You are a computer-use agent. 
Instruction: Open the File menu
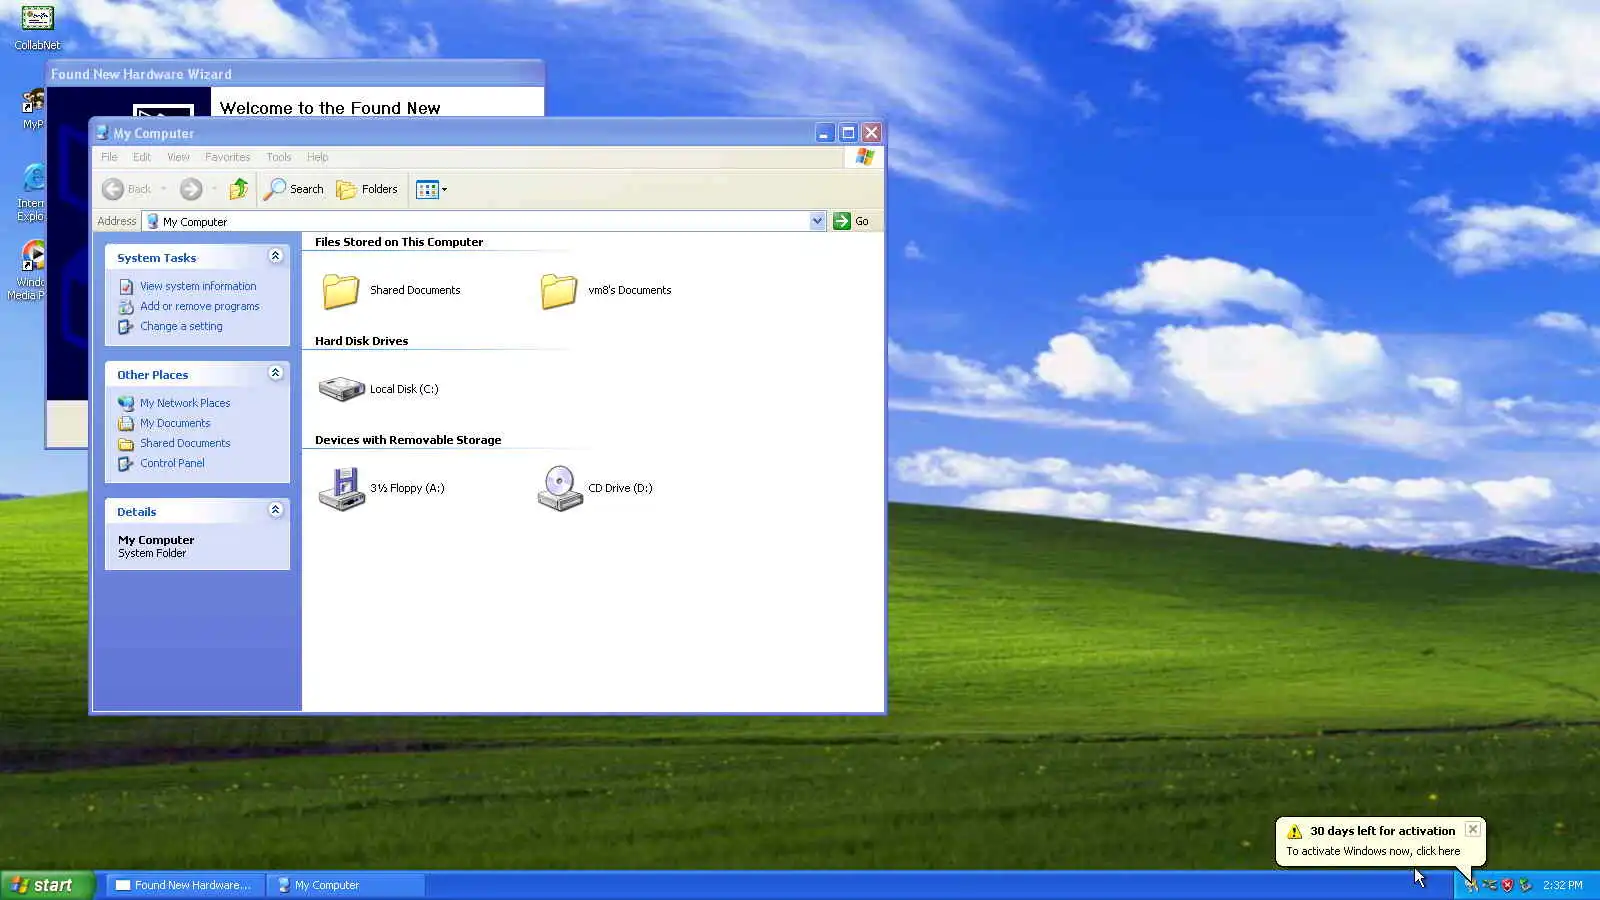point(109,157)
